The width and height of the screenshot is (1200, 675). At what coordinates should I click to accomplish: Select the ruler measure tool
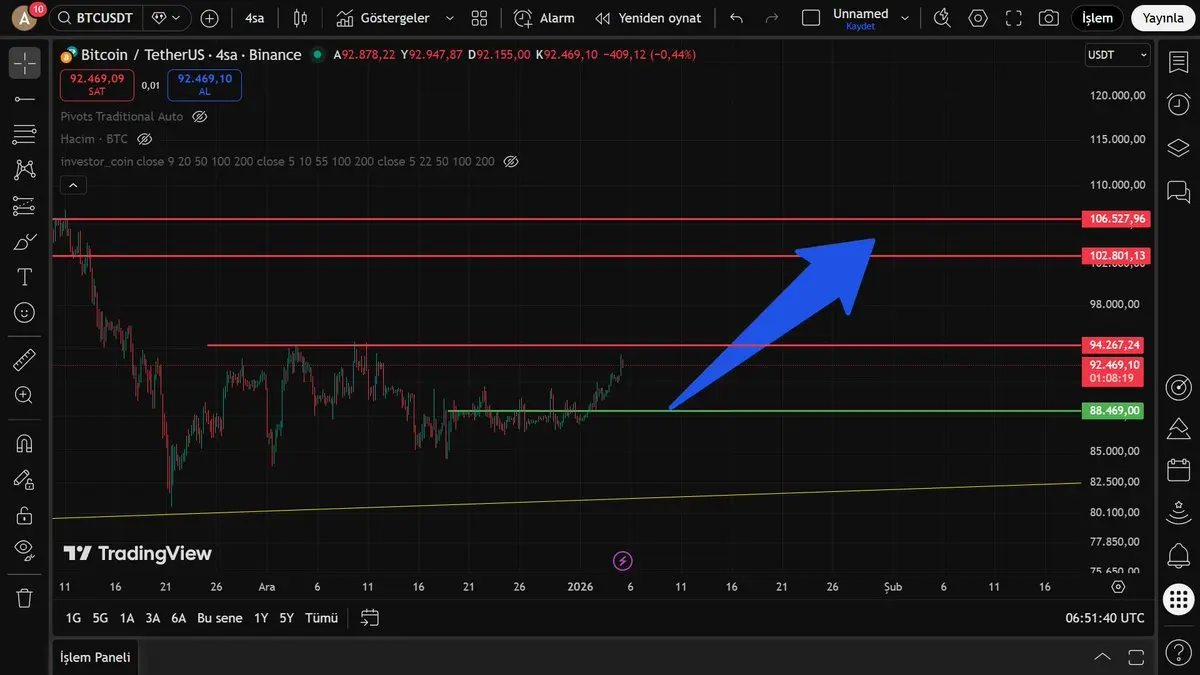[25, 359]
